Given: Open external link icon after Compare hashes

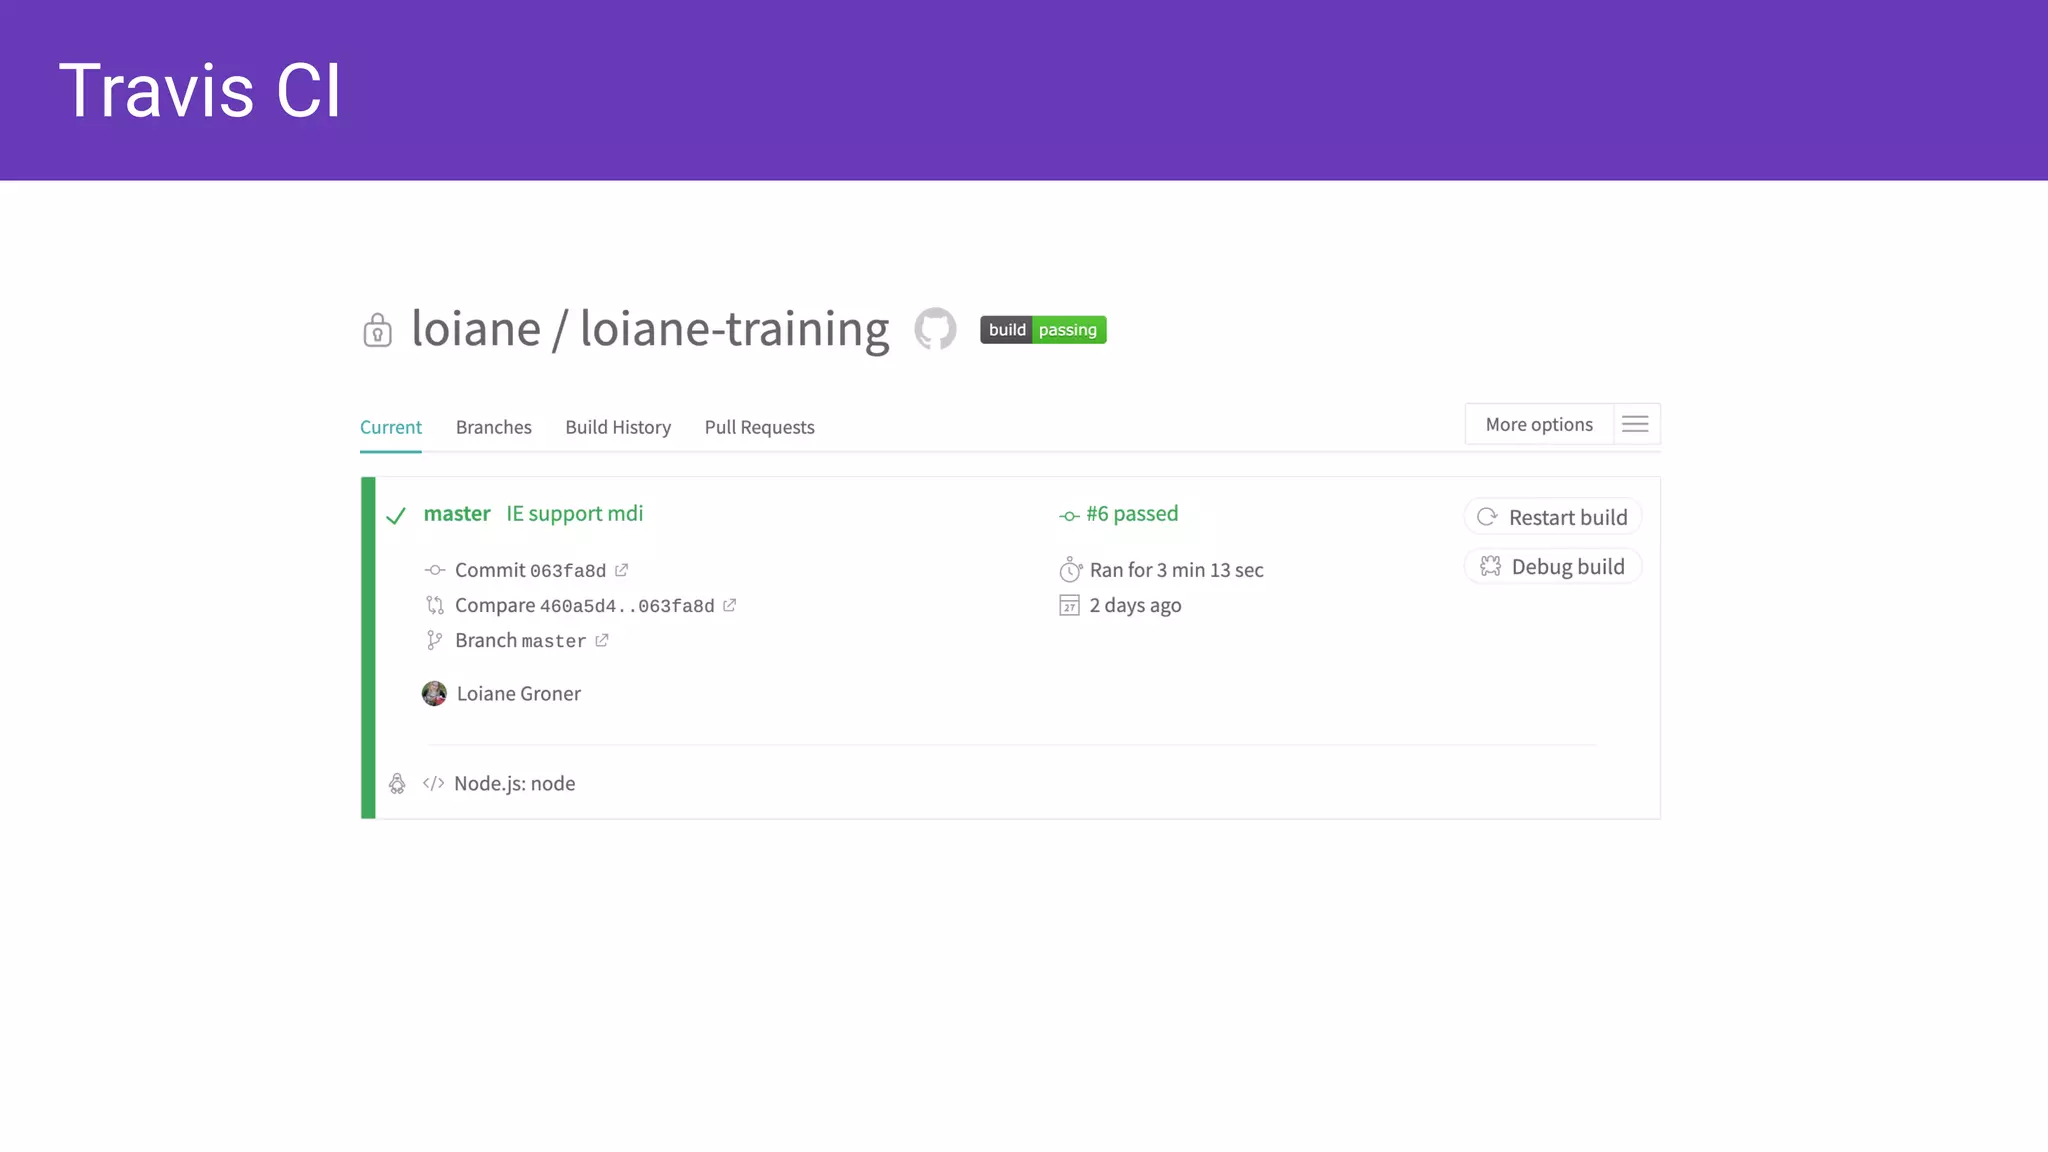Looking at the screenshot, I should point(729,605).
